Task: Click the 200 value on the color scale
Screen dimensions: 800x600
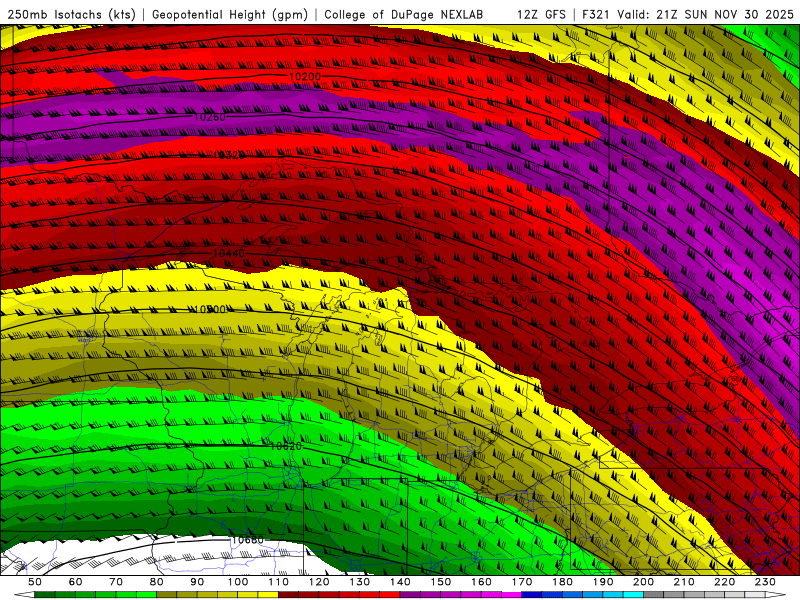Action: click(x=643, y=582)
